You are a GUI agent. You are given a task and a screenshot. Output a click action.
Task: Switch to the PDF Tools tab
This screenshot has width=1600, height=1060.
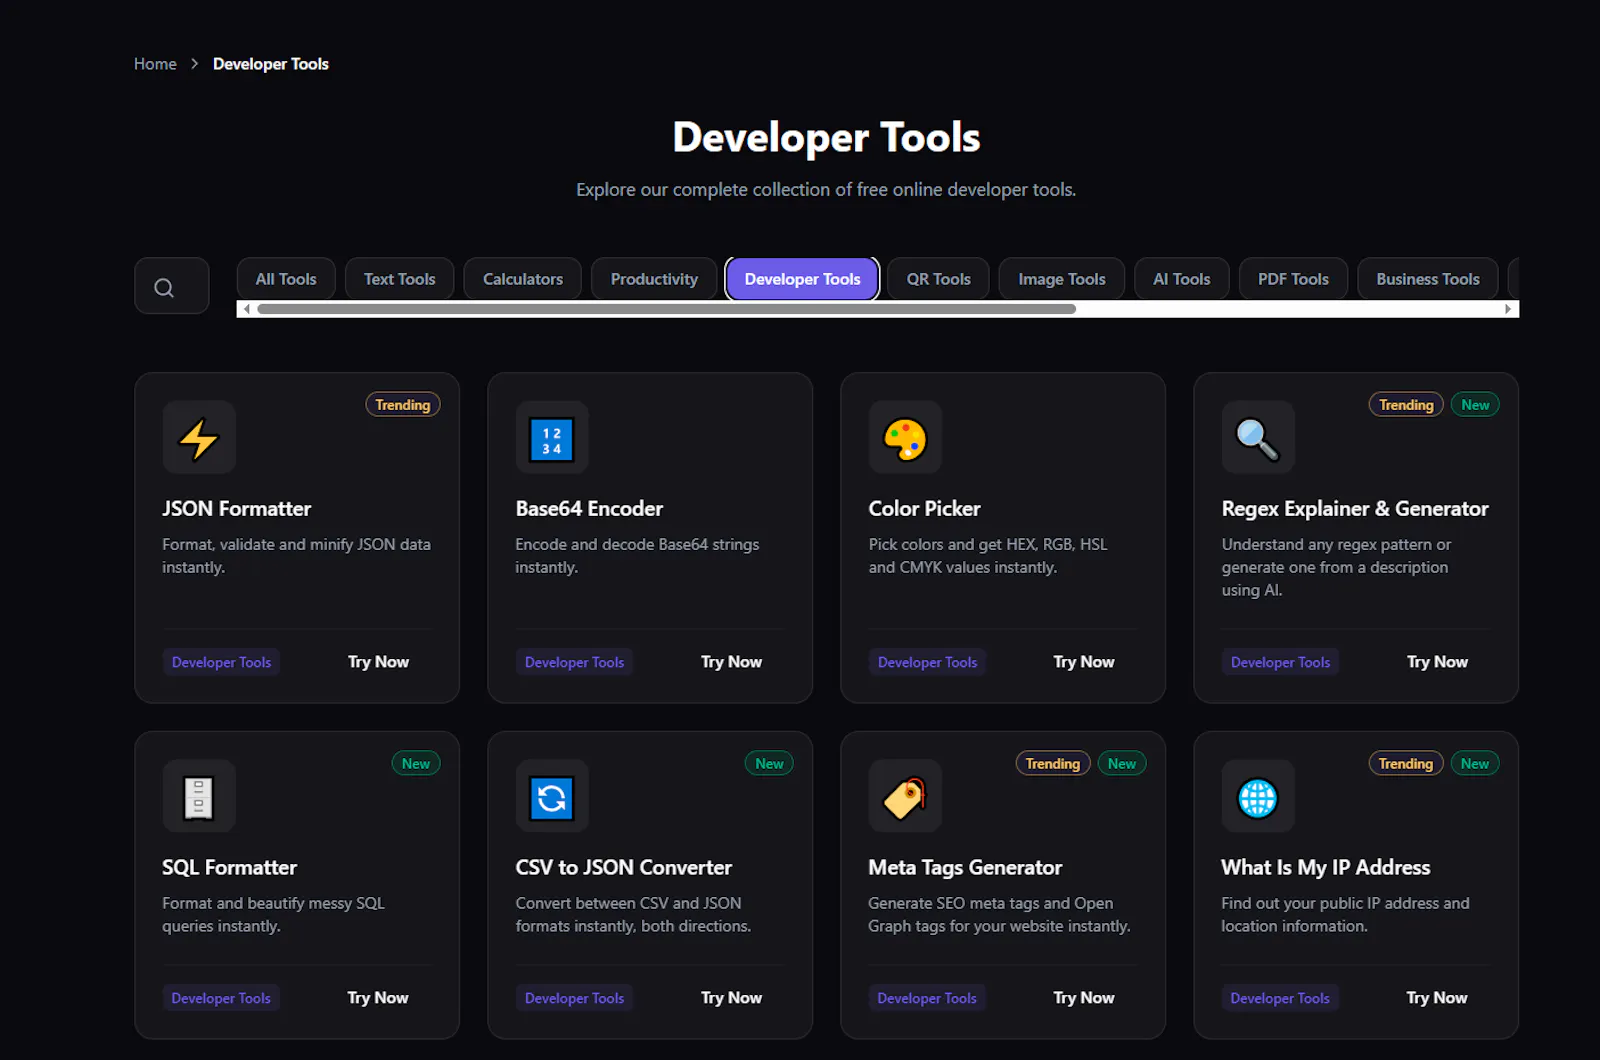pyautogui.click(x=1293, y=279)
